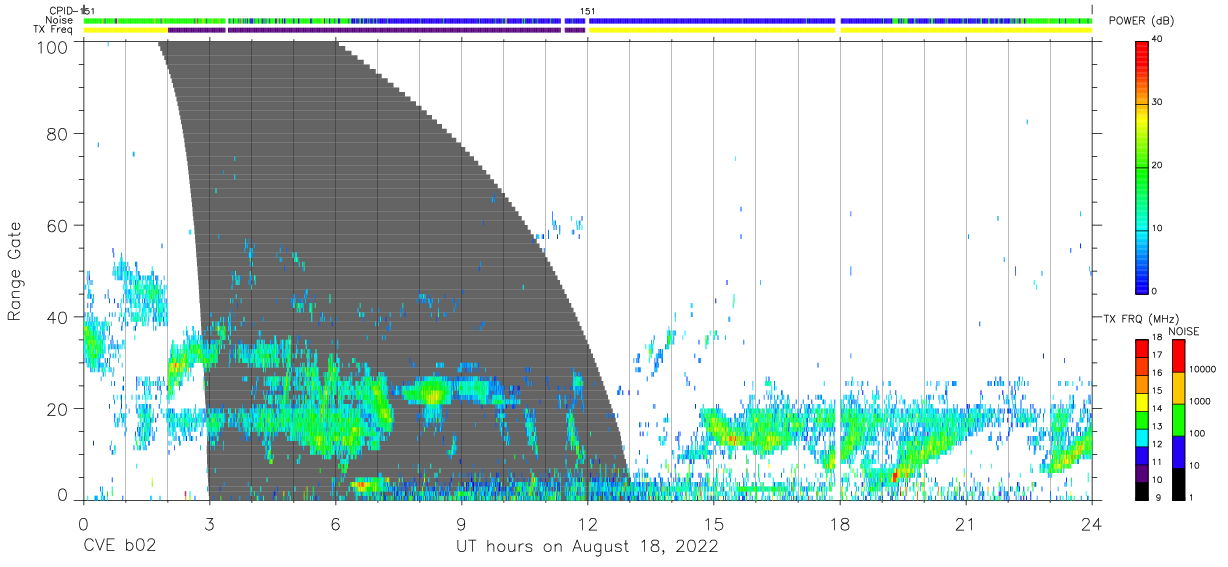The image size is (1228, 567).
Task: Click the yellow block of NOISE legend
Action: [x=1177, y=387]
